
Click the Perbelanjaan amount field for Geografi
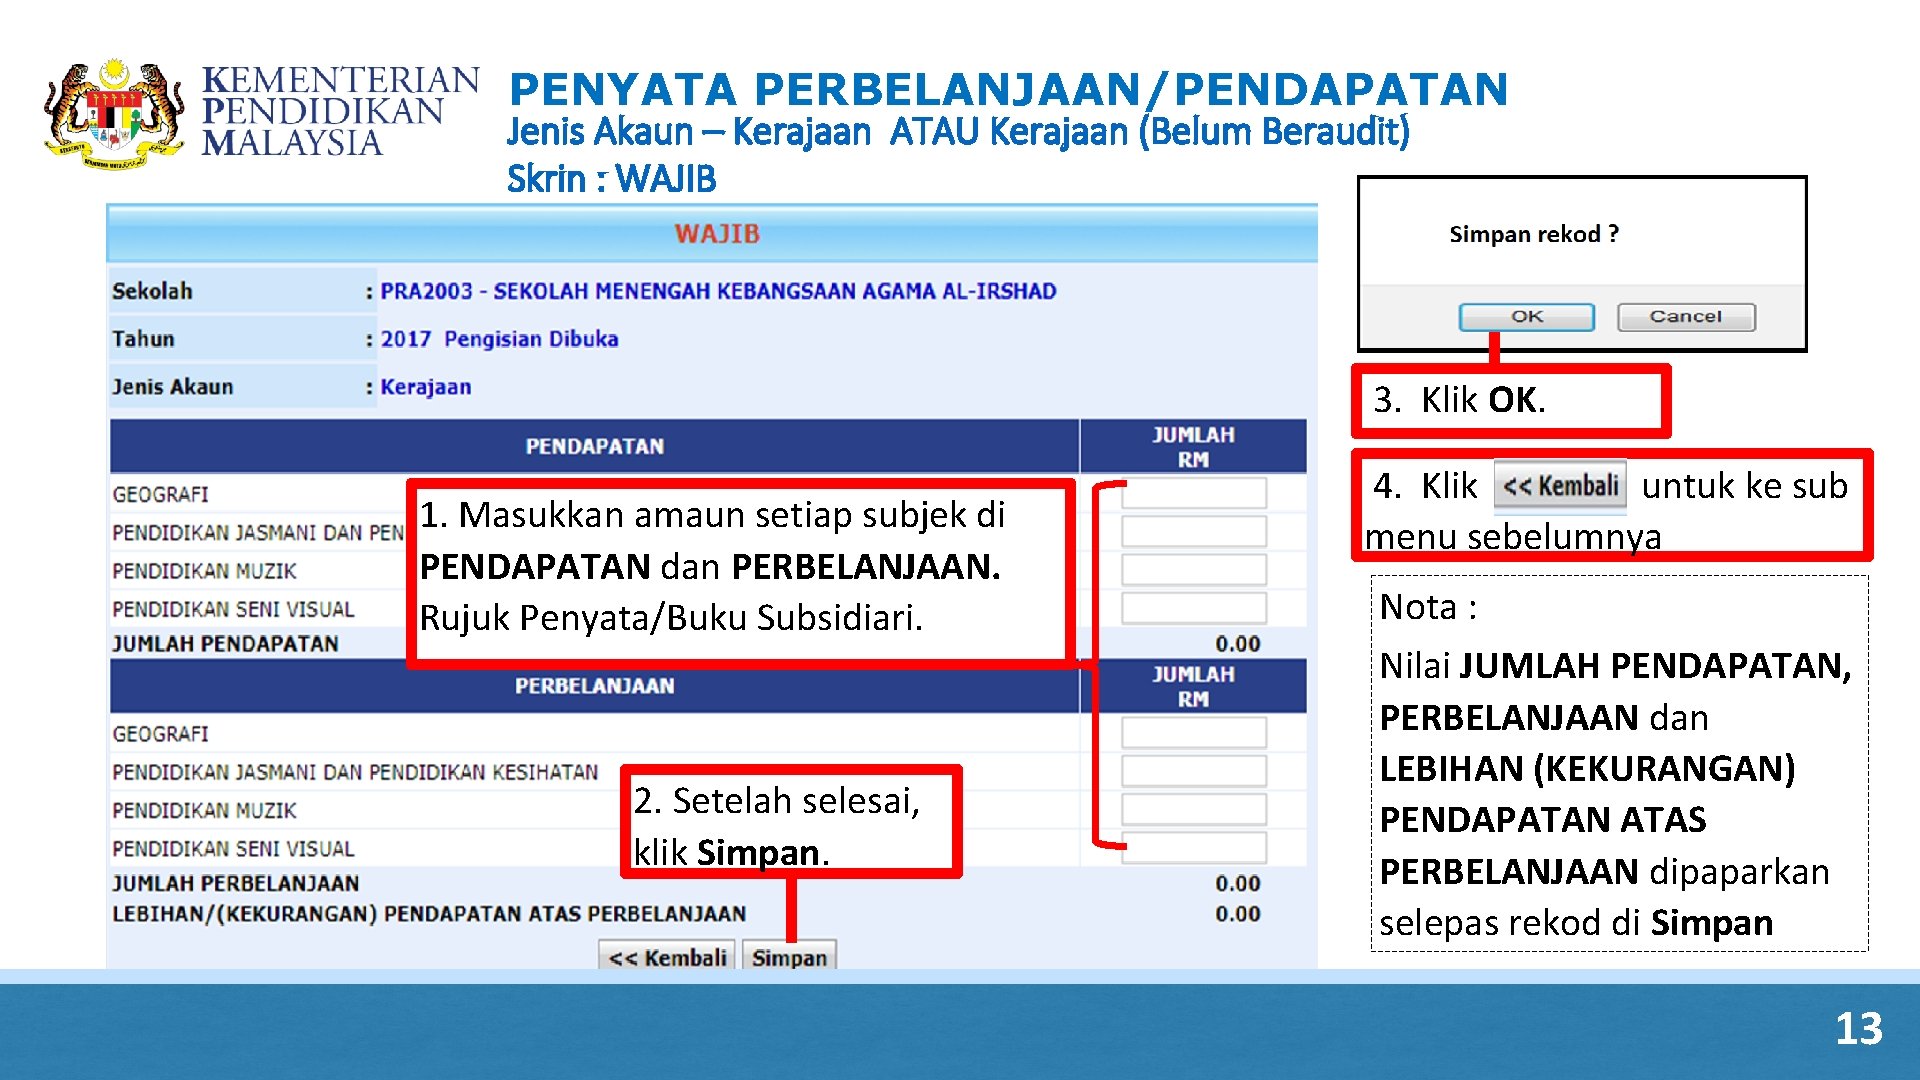[x=1193, y=733]
